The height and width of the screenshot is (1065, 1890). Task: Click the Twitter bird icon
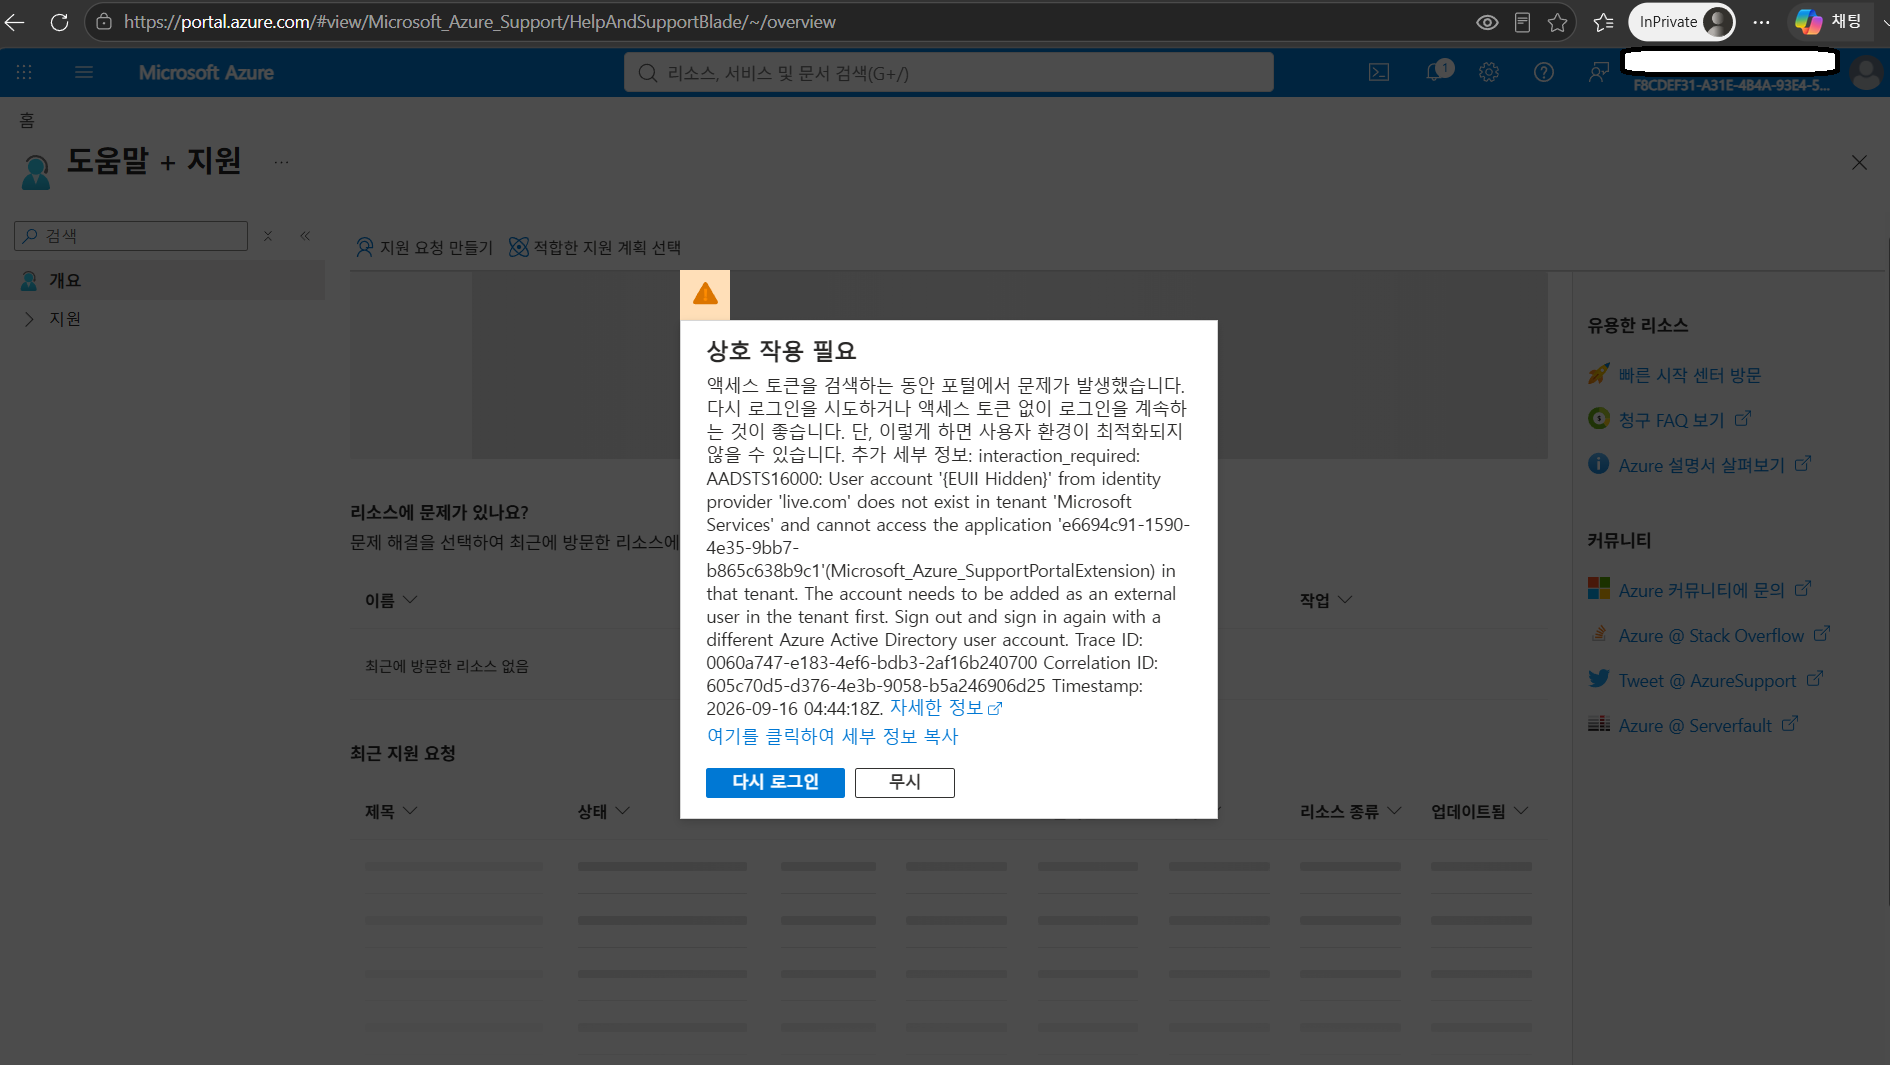pos(1599,680)
